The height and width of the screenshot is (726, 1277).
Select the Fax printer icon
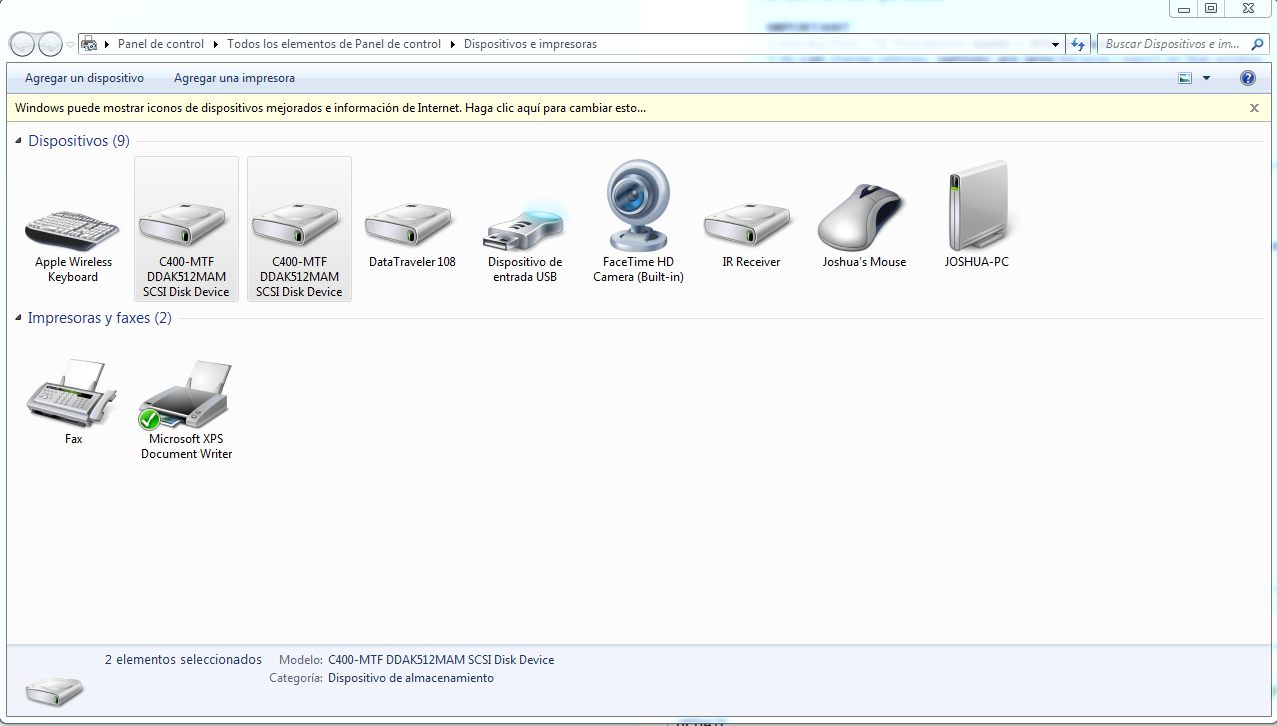pos(72,394)
